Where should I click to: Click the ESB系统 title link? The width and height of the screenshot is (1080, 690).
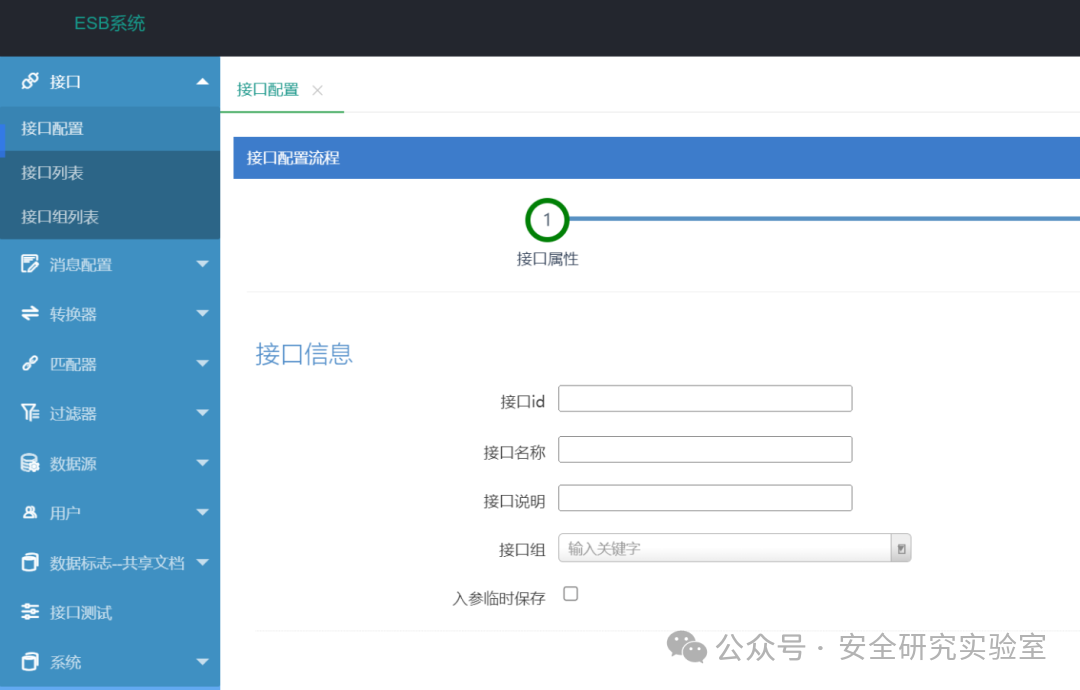click(110, 23)
